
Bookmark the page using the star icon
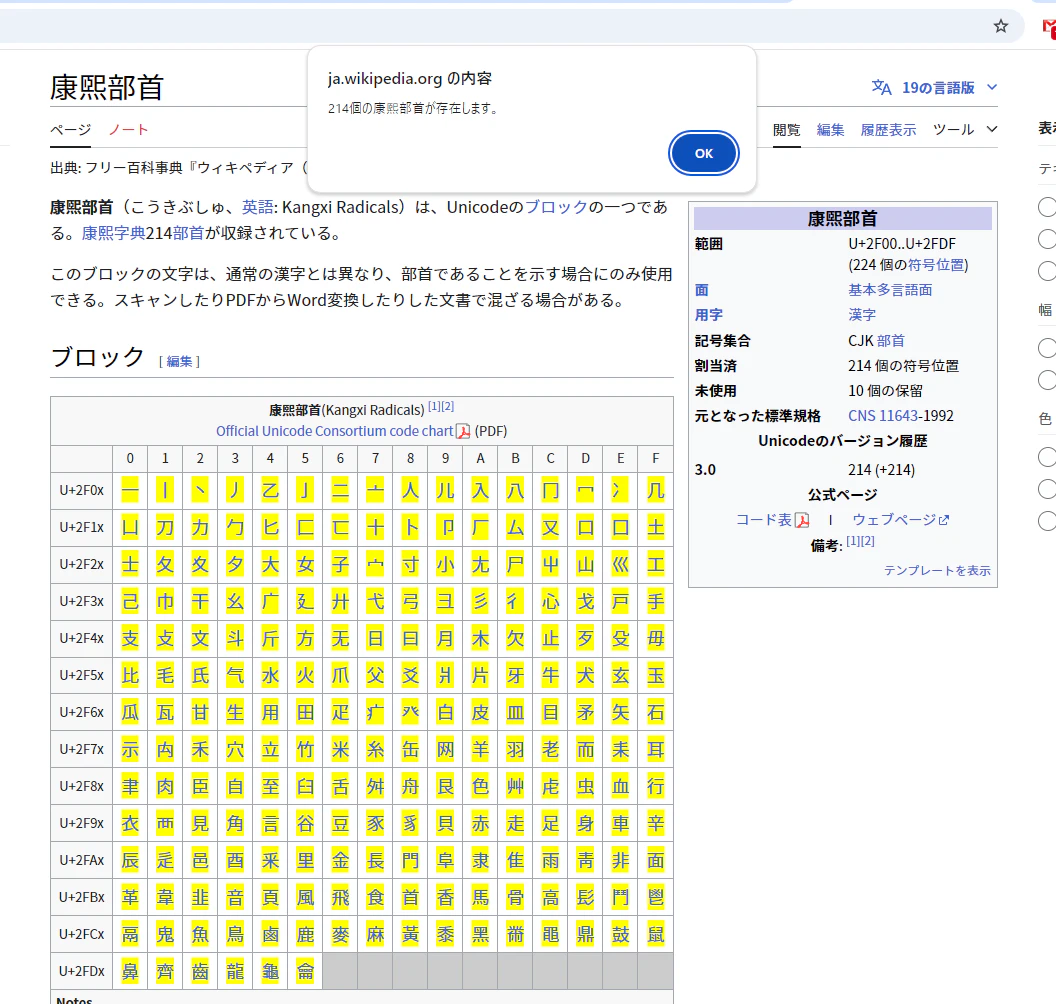1000,27
